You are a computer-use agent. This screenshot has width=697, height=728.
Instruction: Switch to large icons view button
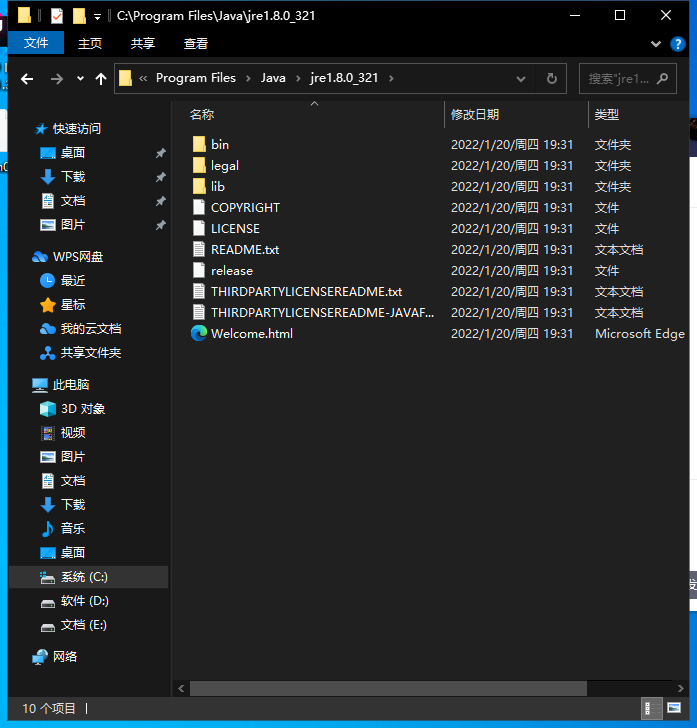674,708
